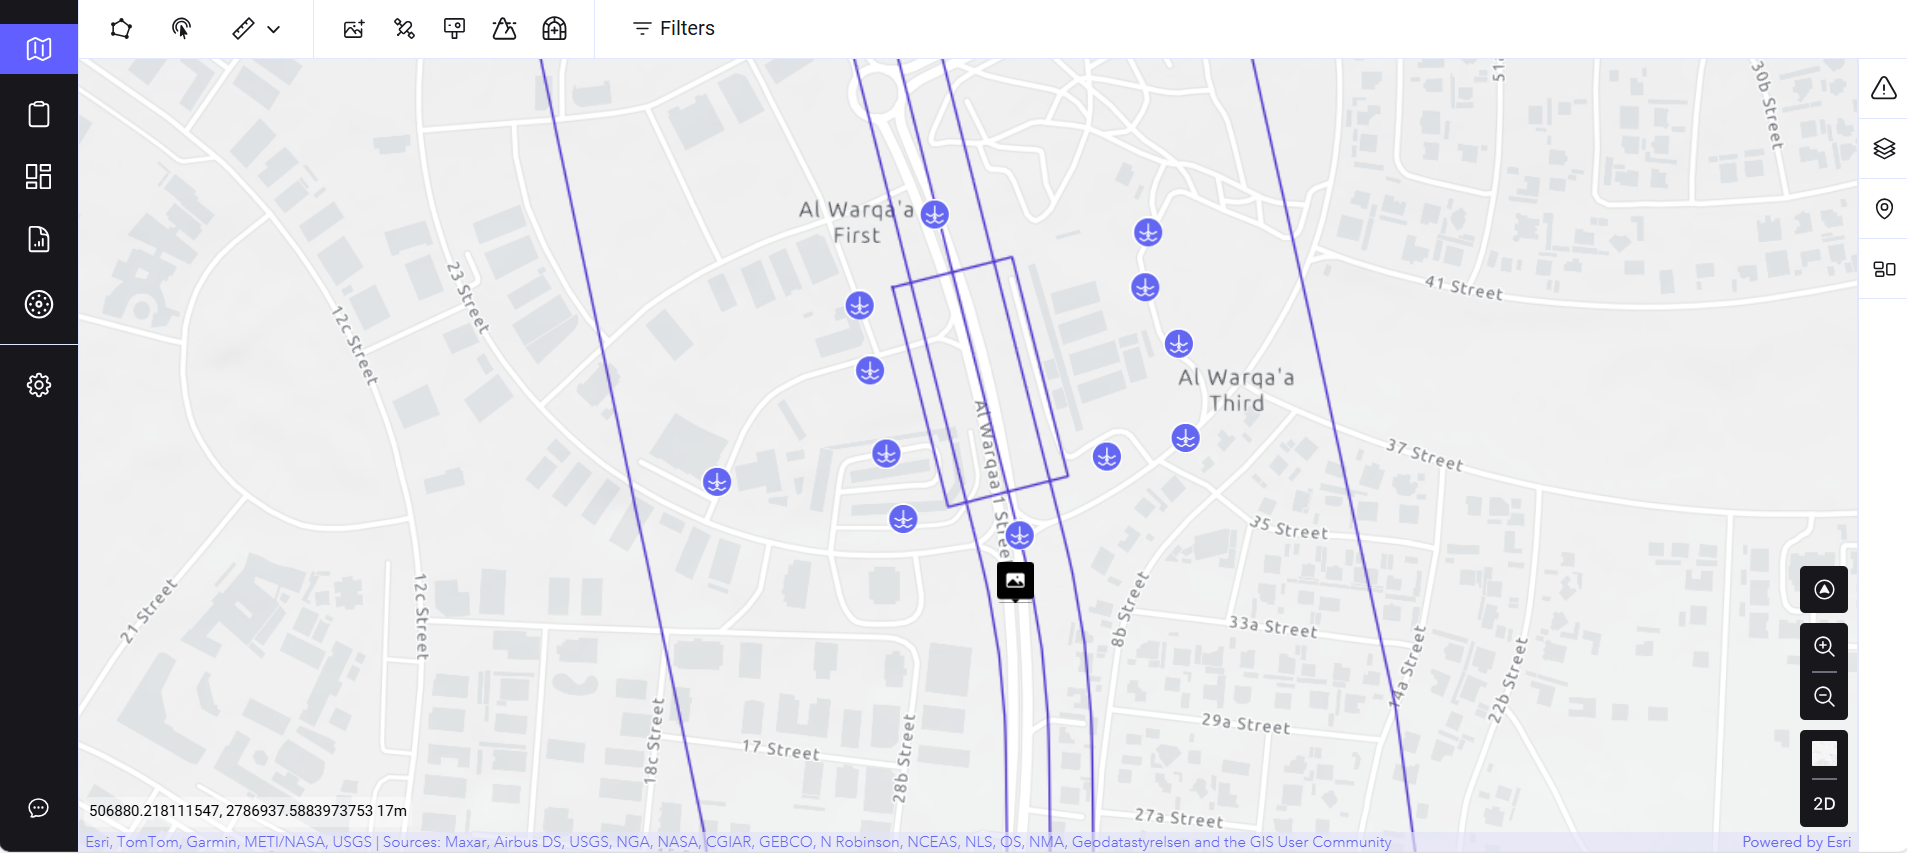
Task: Click the circular dotted wheel sidebar icon
Action: 39,304
